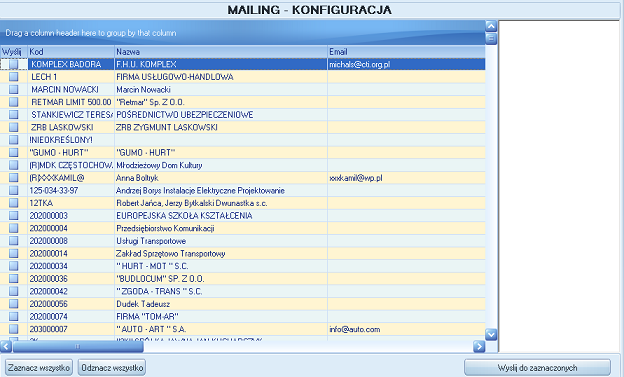Select EUROPEJSKA SZKOŁA KSZTAŁCENIA cell
624x377 pixels.
[x=221, y=215]
